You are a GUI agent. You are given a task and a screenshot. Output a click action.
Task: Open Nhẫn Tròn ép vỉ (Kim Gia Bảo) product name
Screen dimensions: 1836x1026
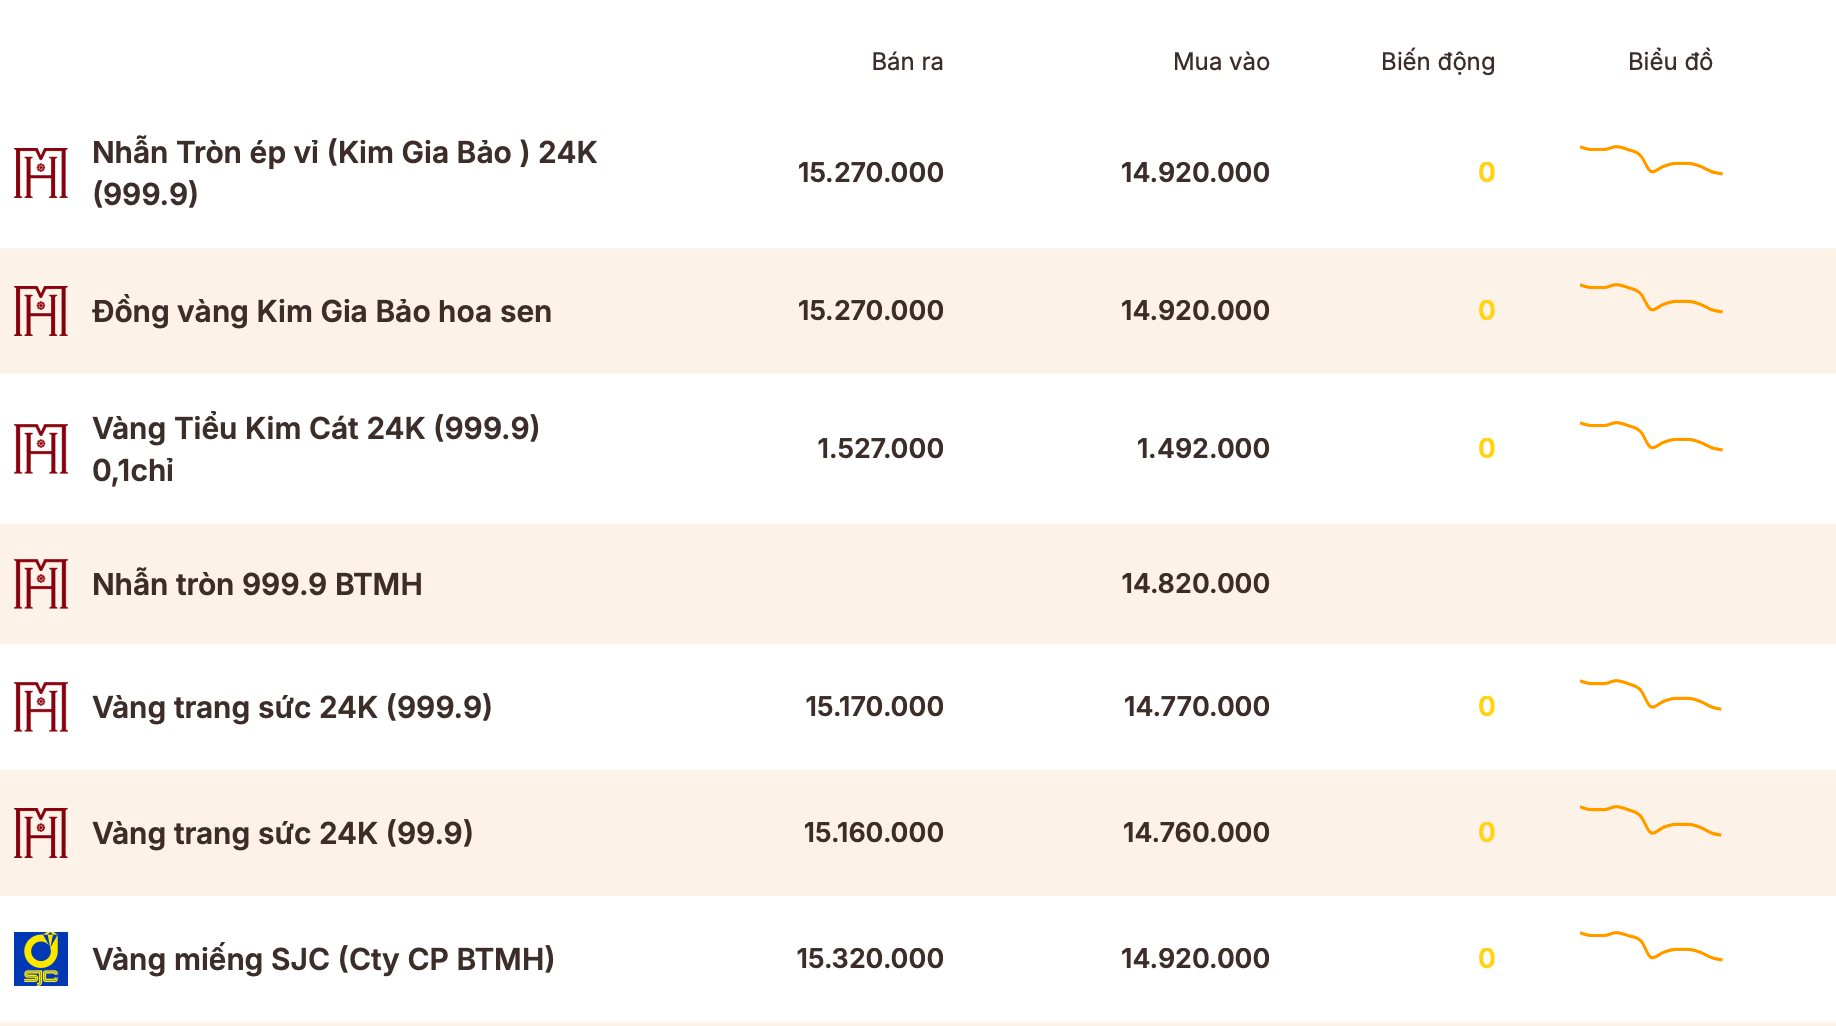pyautogui.click(x=344, y=173)
